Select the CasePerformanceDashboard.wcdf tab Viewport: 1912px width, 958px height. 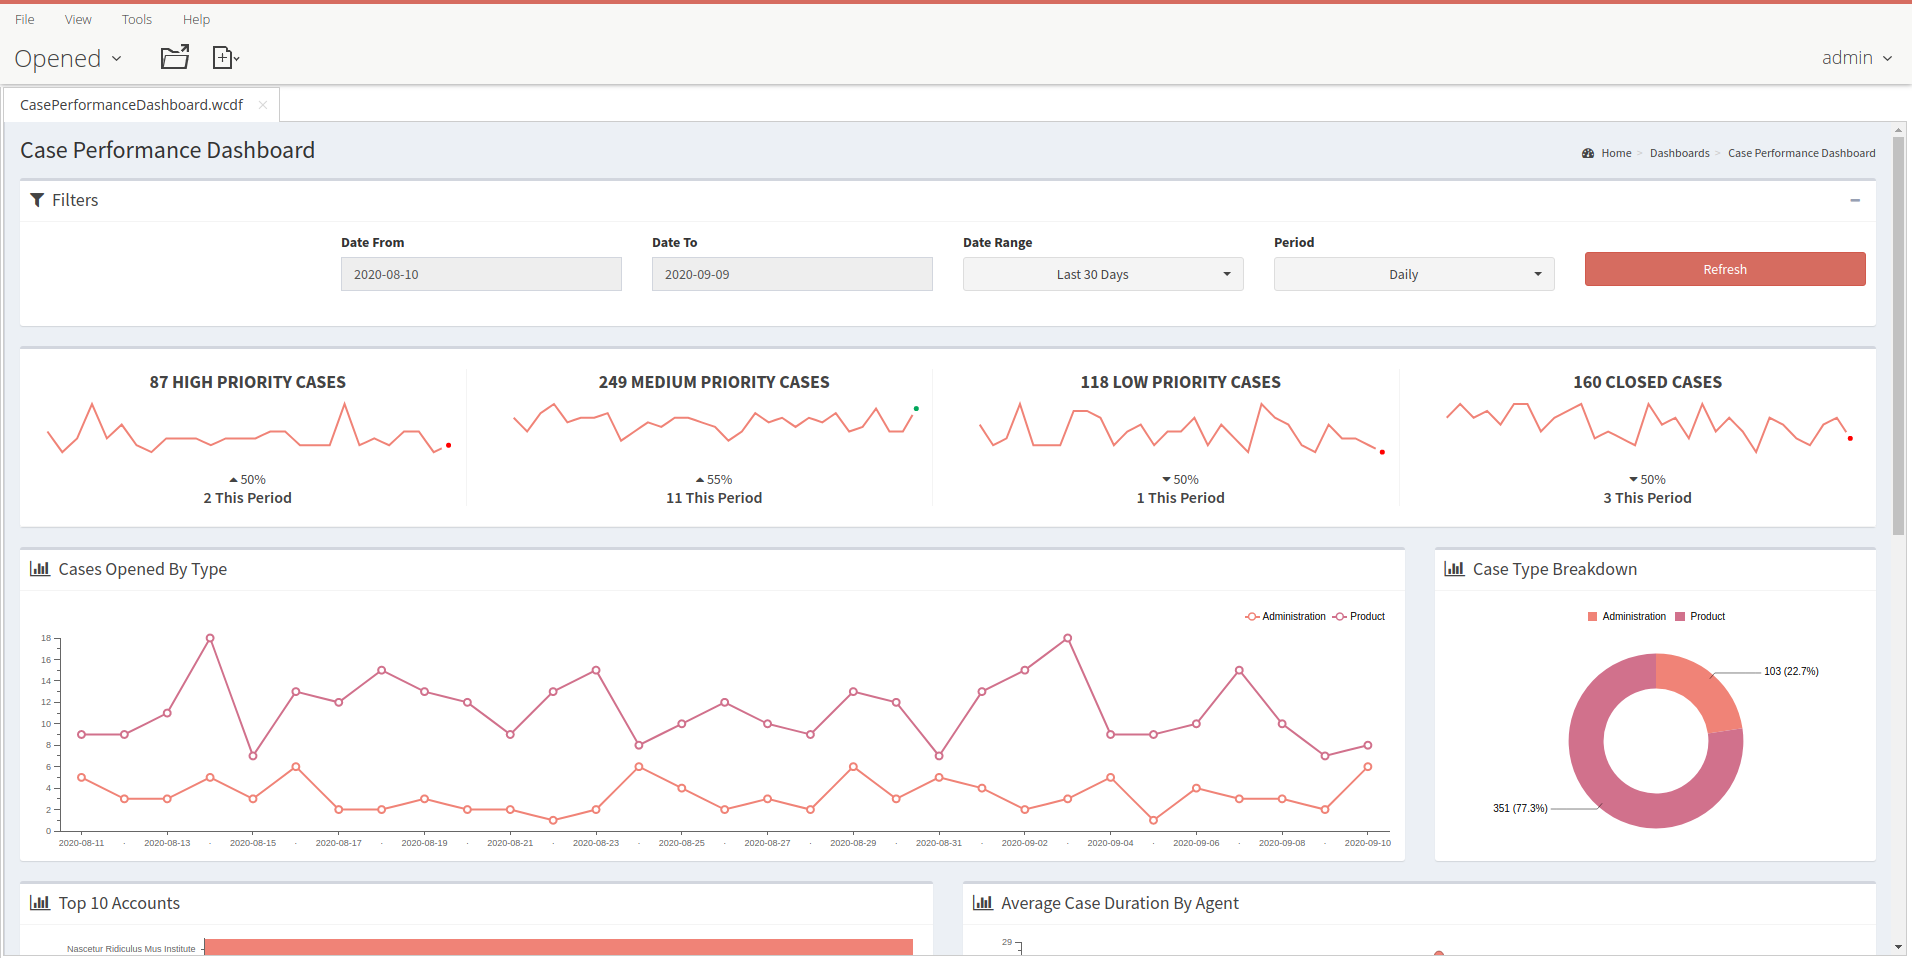[131, 105]
